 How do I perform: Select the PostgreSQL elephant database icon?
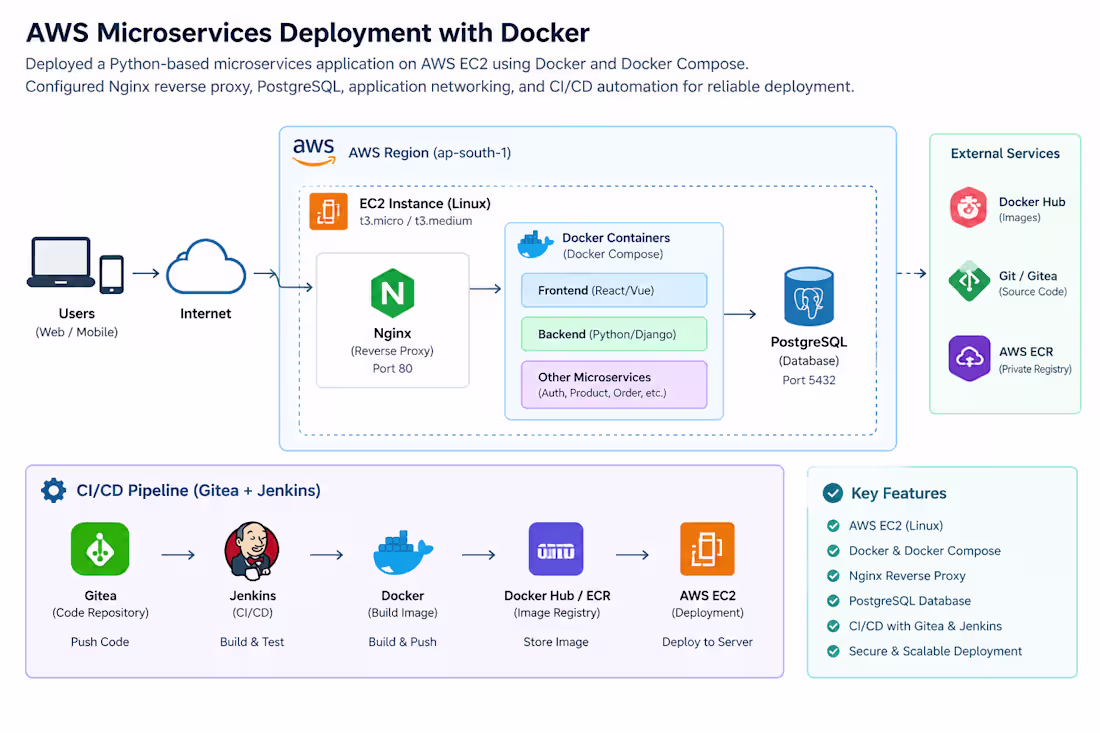click(809, 296)
